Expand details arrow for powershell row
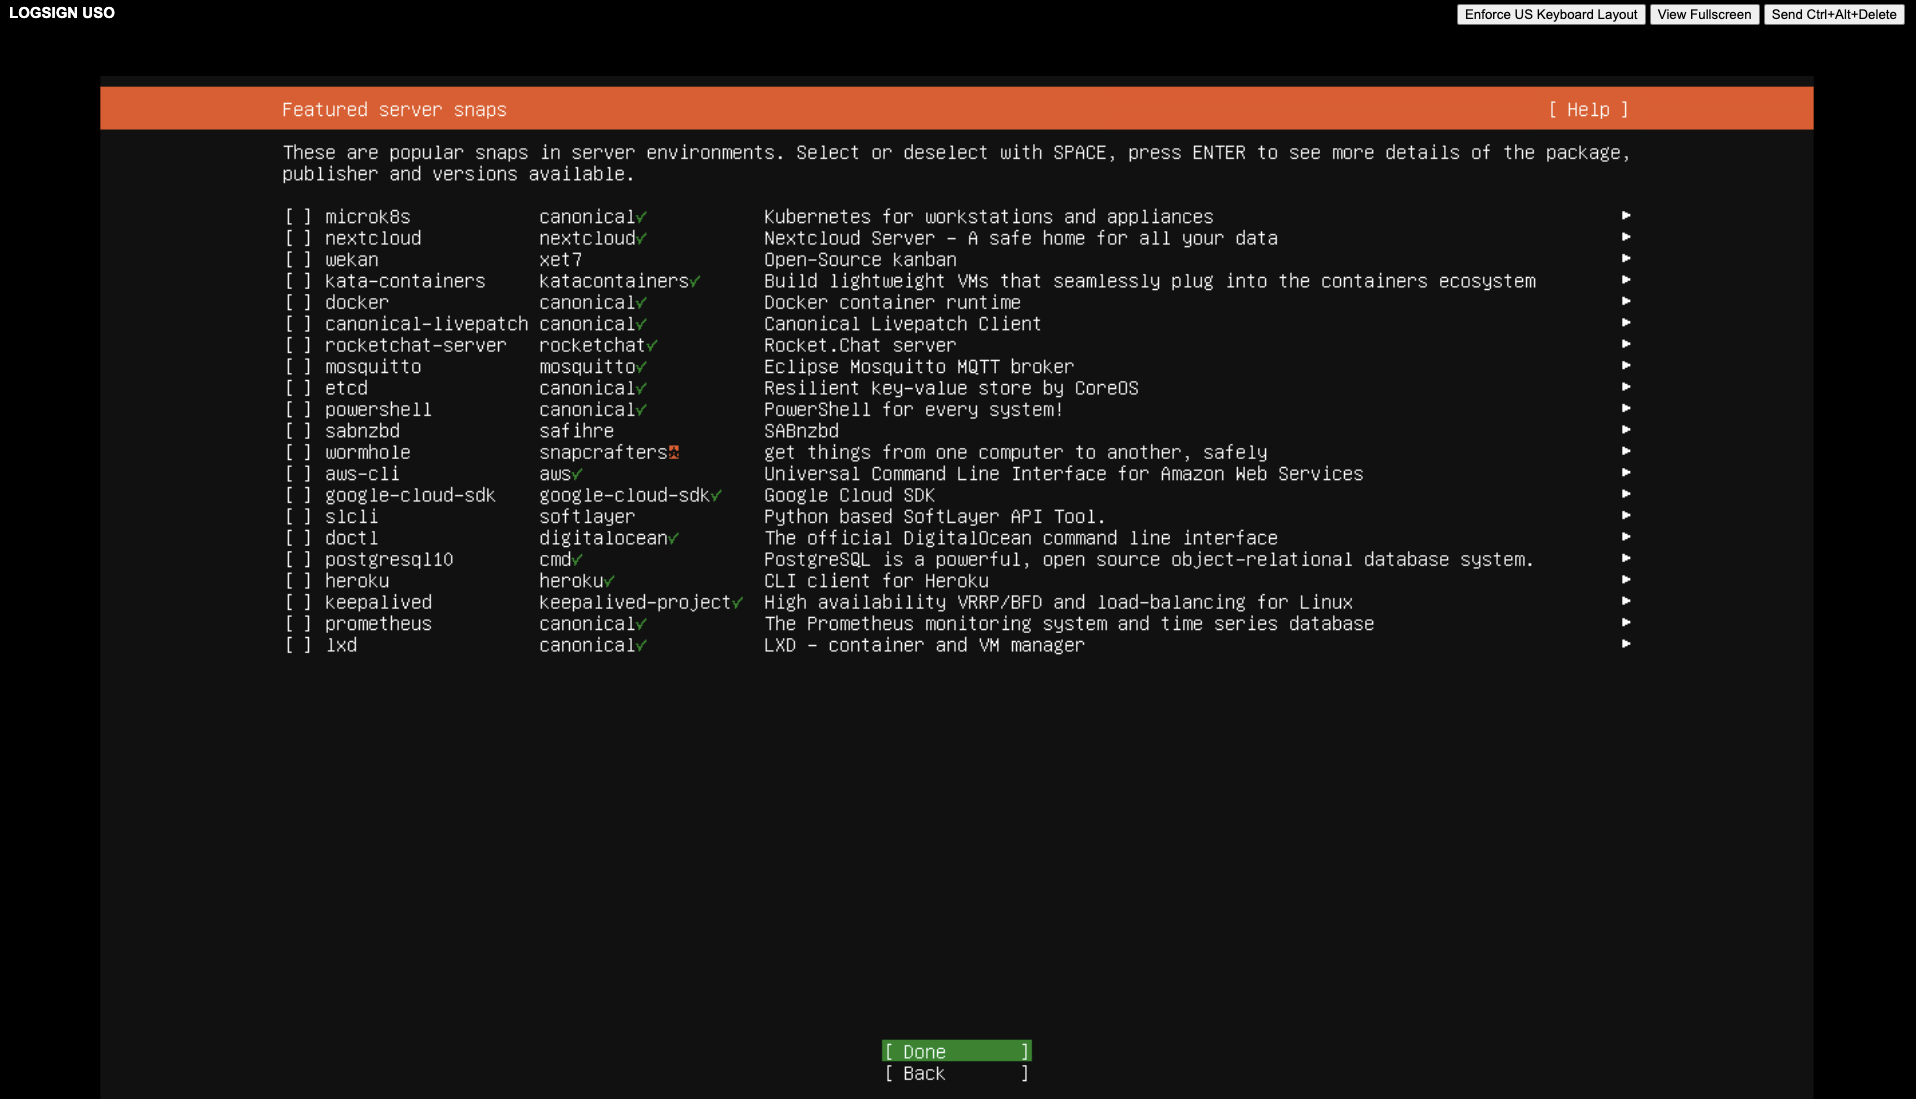This screenshot has width=1916, height=1099. [x=1626, y=409]
